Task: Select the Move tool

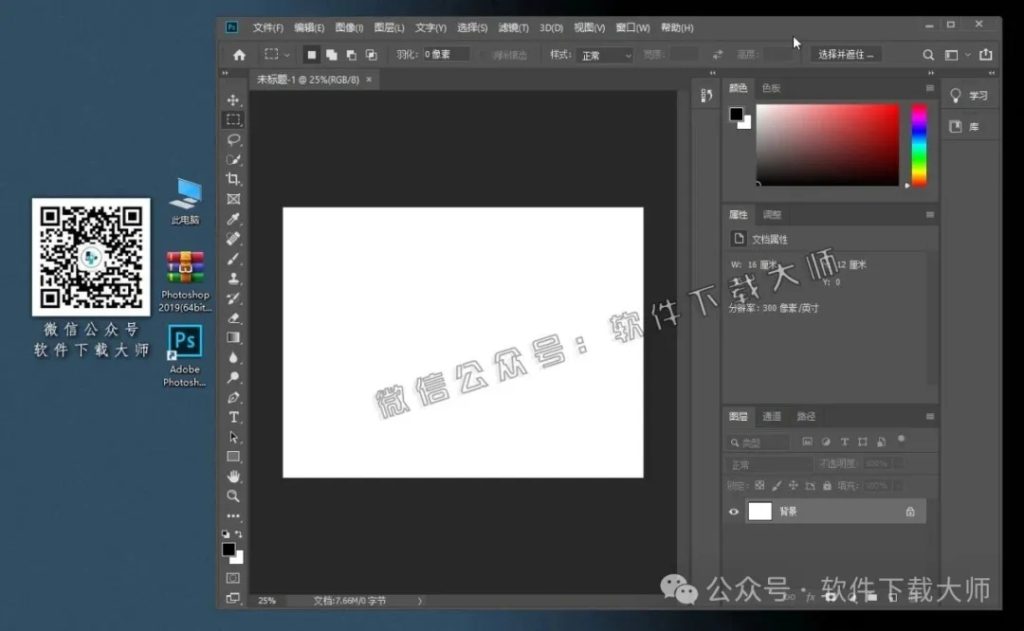Action: click(x=233, y=100)
